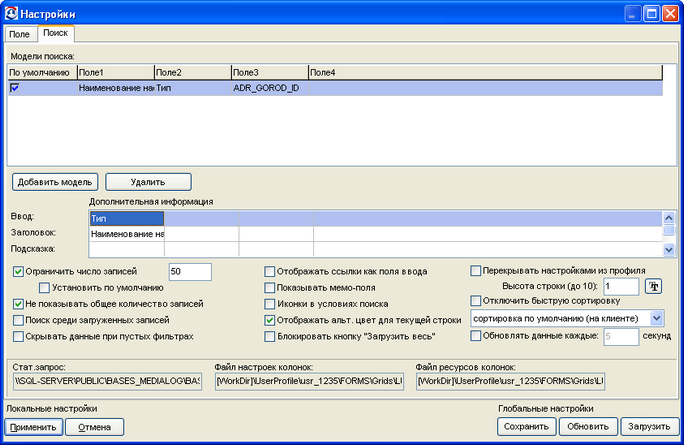Toggle the По умолчанию checkbox in model row
This screenshot has height=445, width=684.
tap(15, 88)
